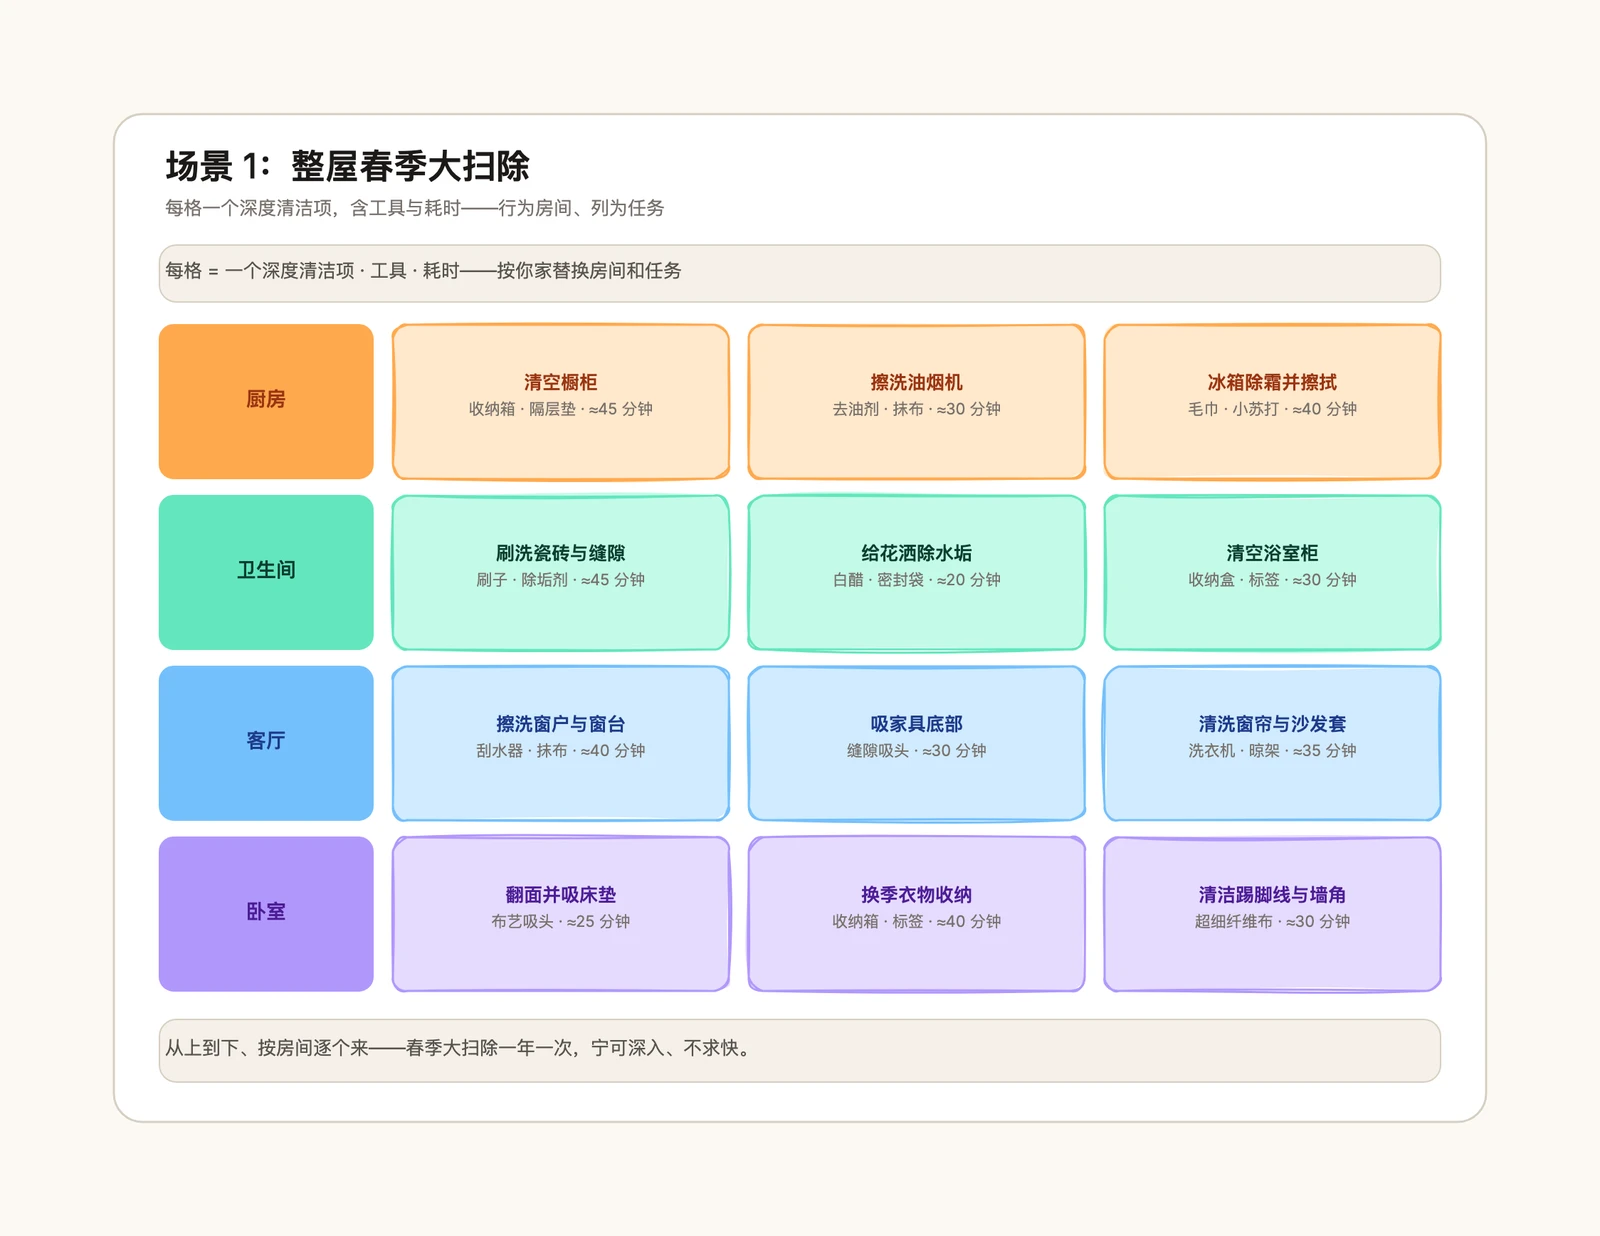Open the 吸家具底部 task card
Image resolution: width=1600 pixels, height=1236 pixels.
916,743
